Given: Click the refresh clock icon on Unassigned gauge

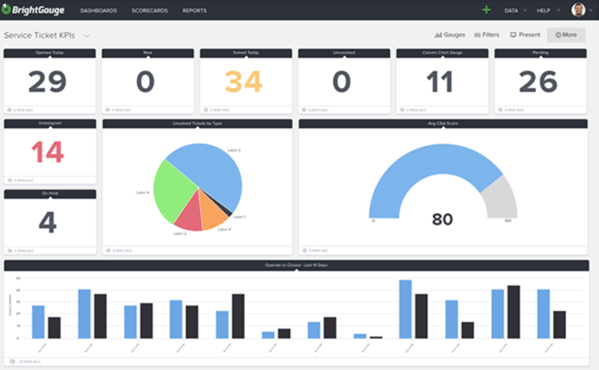Looking at the screenshot, I should click(10, 180).
